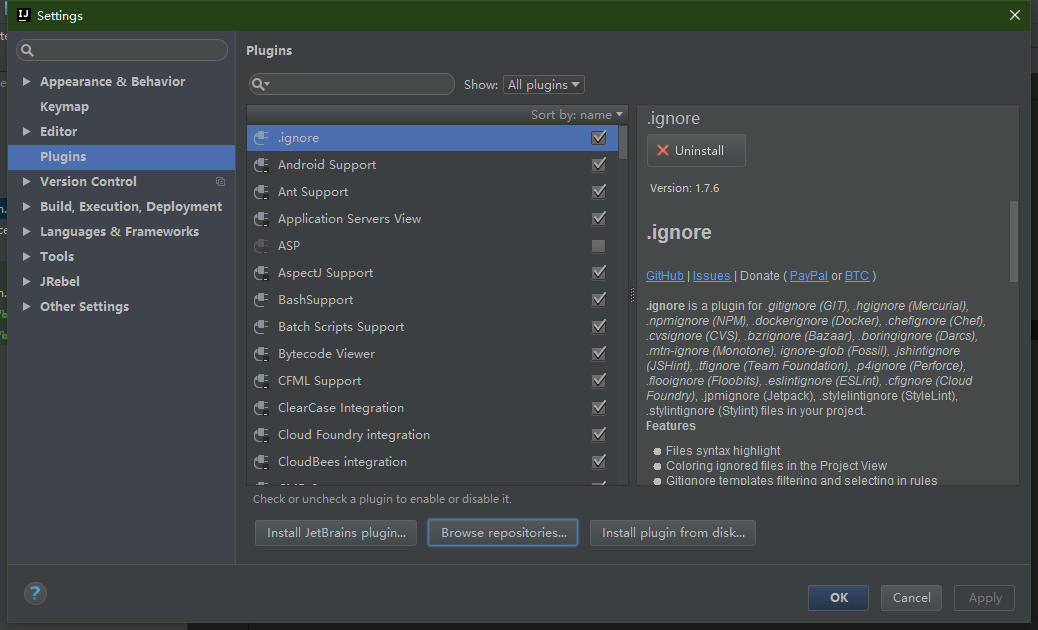Click Install JetBrains plugin button
Image resolution: width=1038 pixels, height=630 pixels.
336,533
